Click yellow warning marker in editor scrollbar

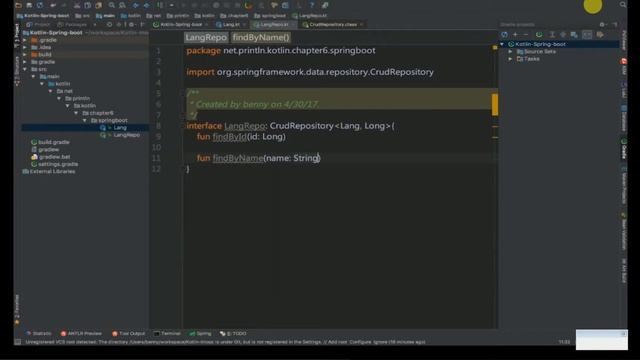point(495,104)
